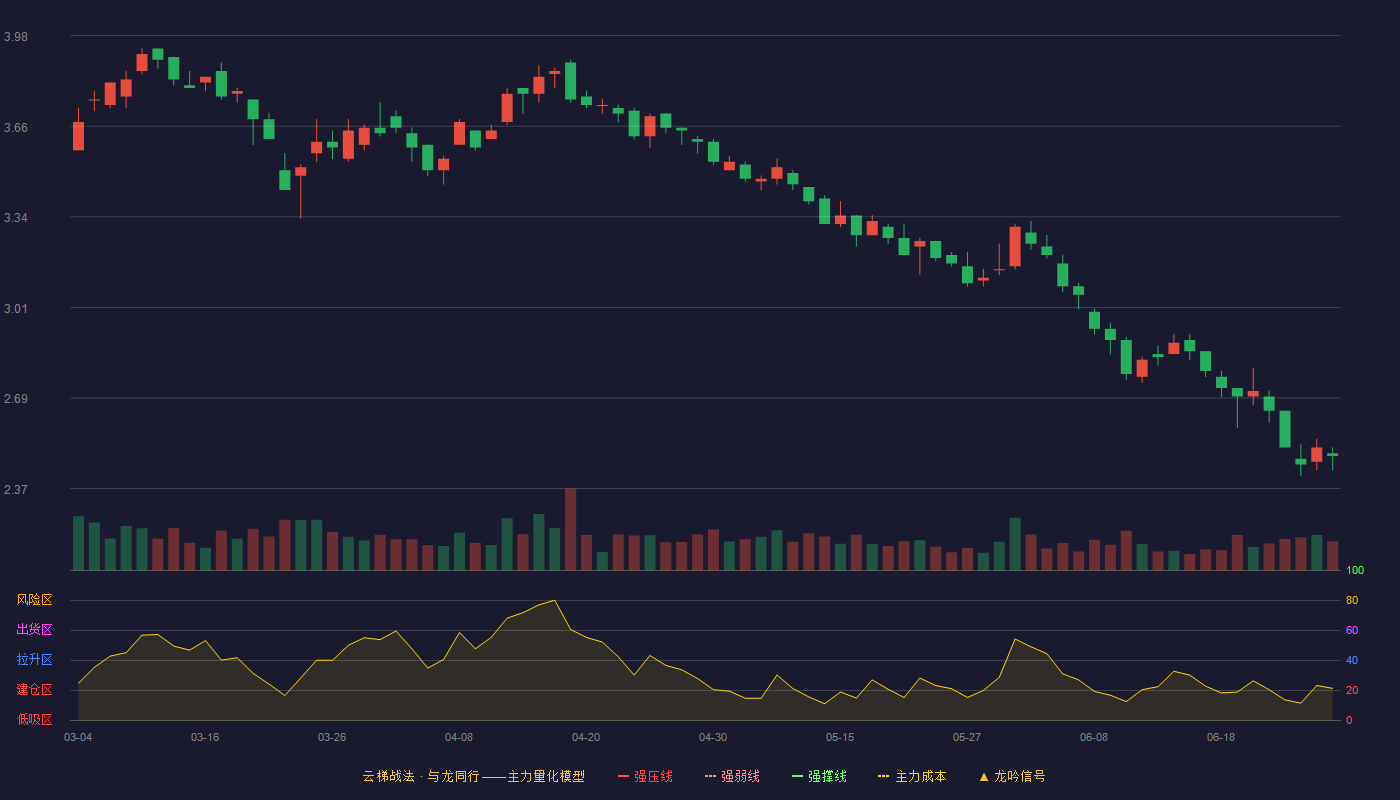Image resolution: width=1400 pixels, height=800 pixels.
Task: Click the 03-26 date label
Action: coord(332,737)
